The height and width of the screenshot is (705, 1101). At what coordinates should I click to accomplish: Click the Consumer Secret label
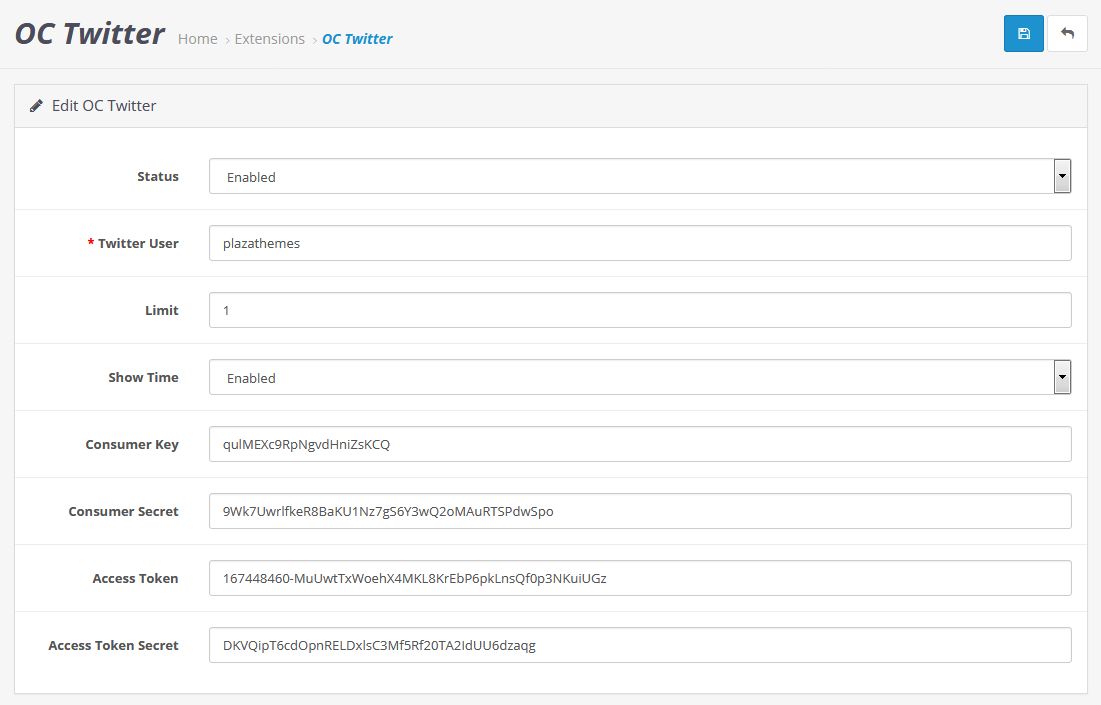(124, 511)
